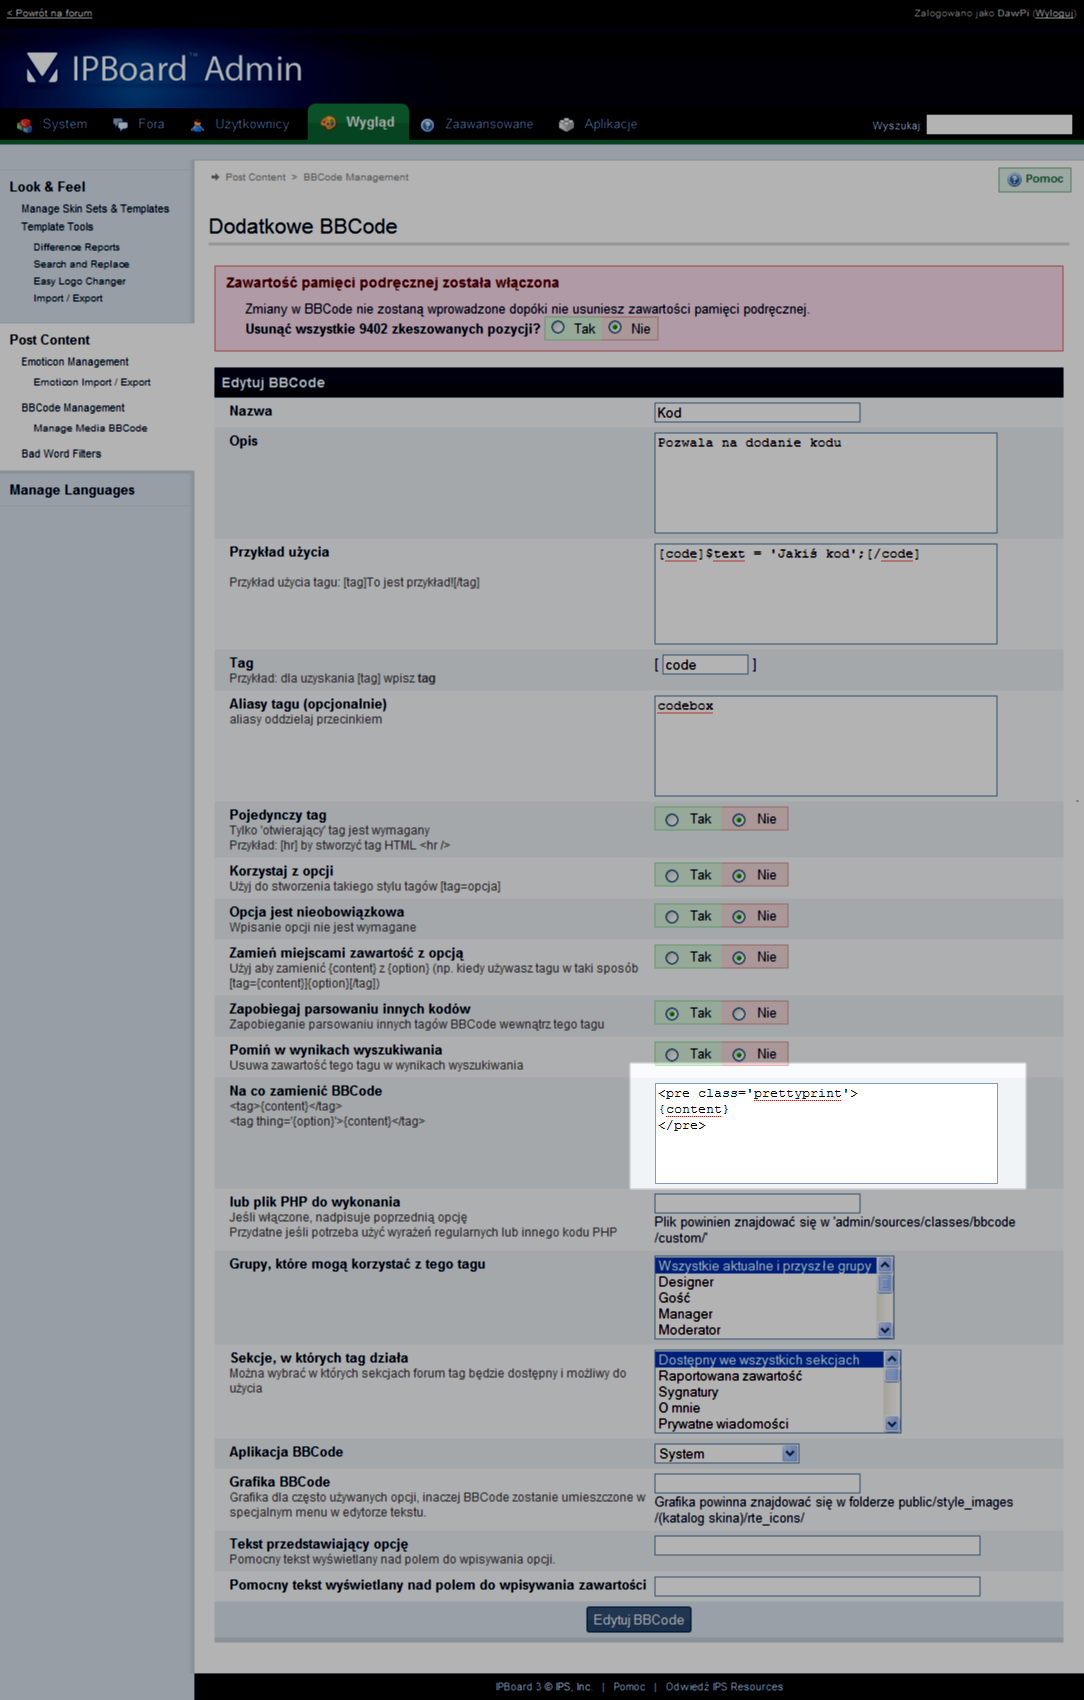Open Manage Skin Sets & Templates
This screenshot has width=1084, height=1700.
click(x=95, y=209)
